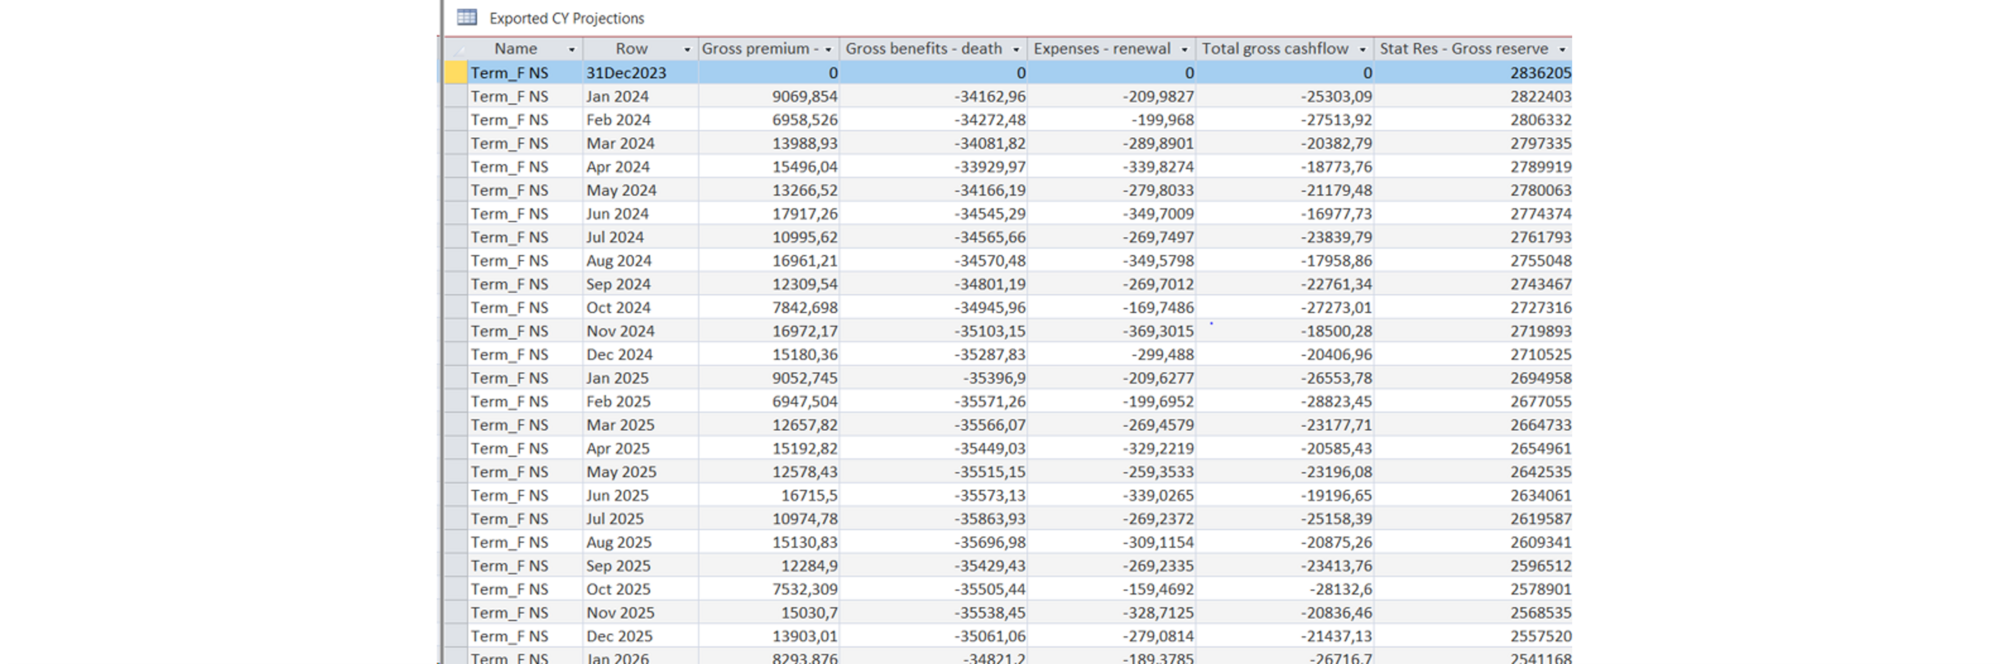2000x664 pixels.
Task: Click the row selector for the Jan 2024 record
Action: click(x=456, y=96)
